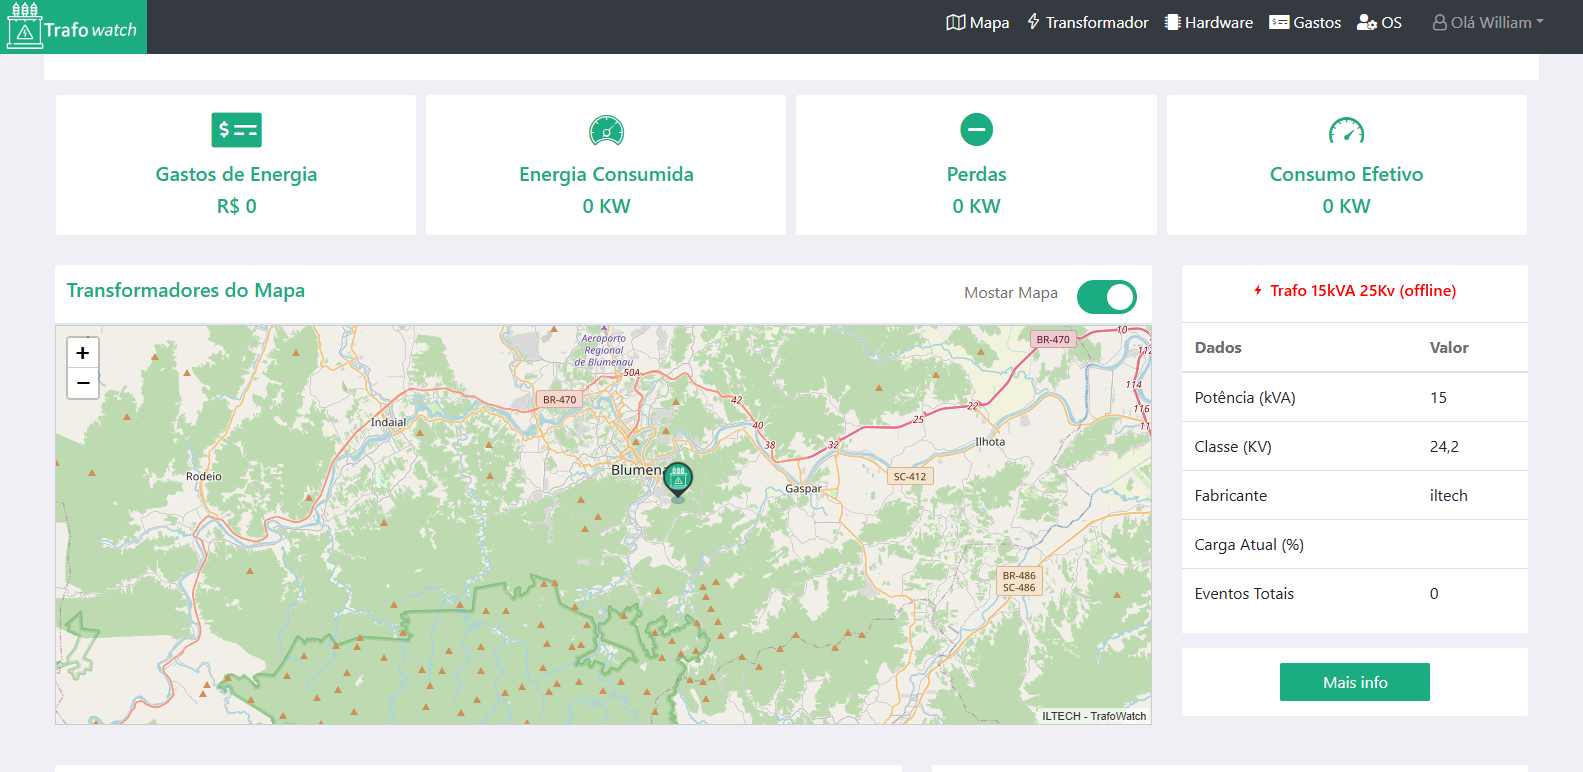Navigate to the Gastos section
This screenshot has height=772, width=1583.
(x=1305, y=22)
